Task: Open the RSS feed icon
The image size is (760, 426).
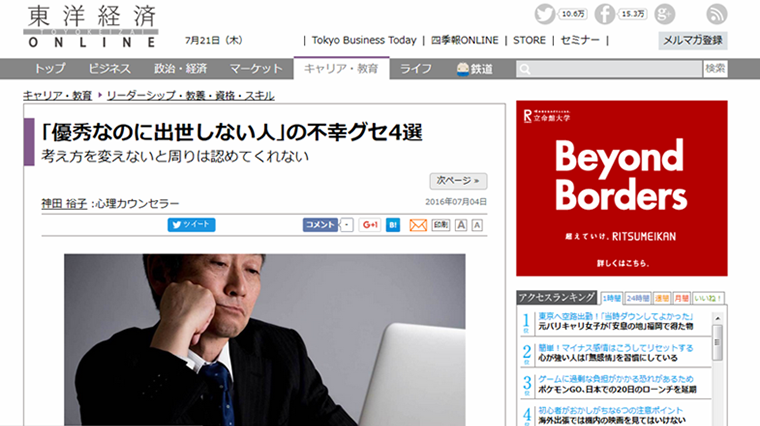Action: click(716, 14)
